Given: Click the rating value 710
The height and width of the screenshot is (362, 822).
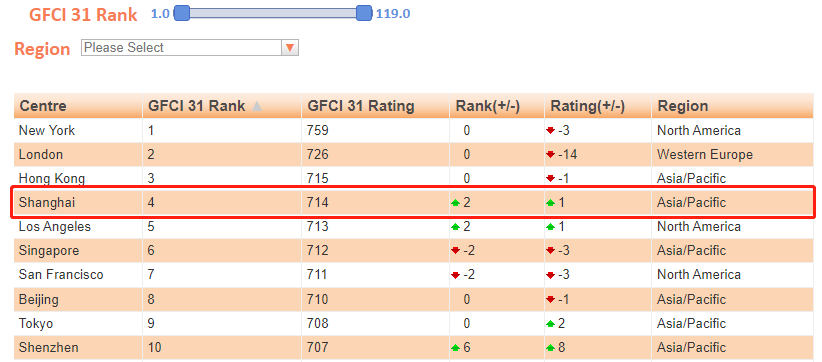Looking at the screenshot, I should (318, 299).
